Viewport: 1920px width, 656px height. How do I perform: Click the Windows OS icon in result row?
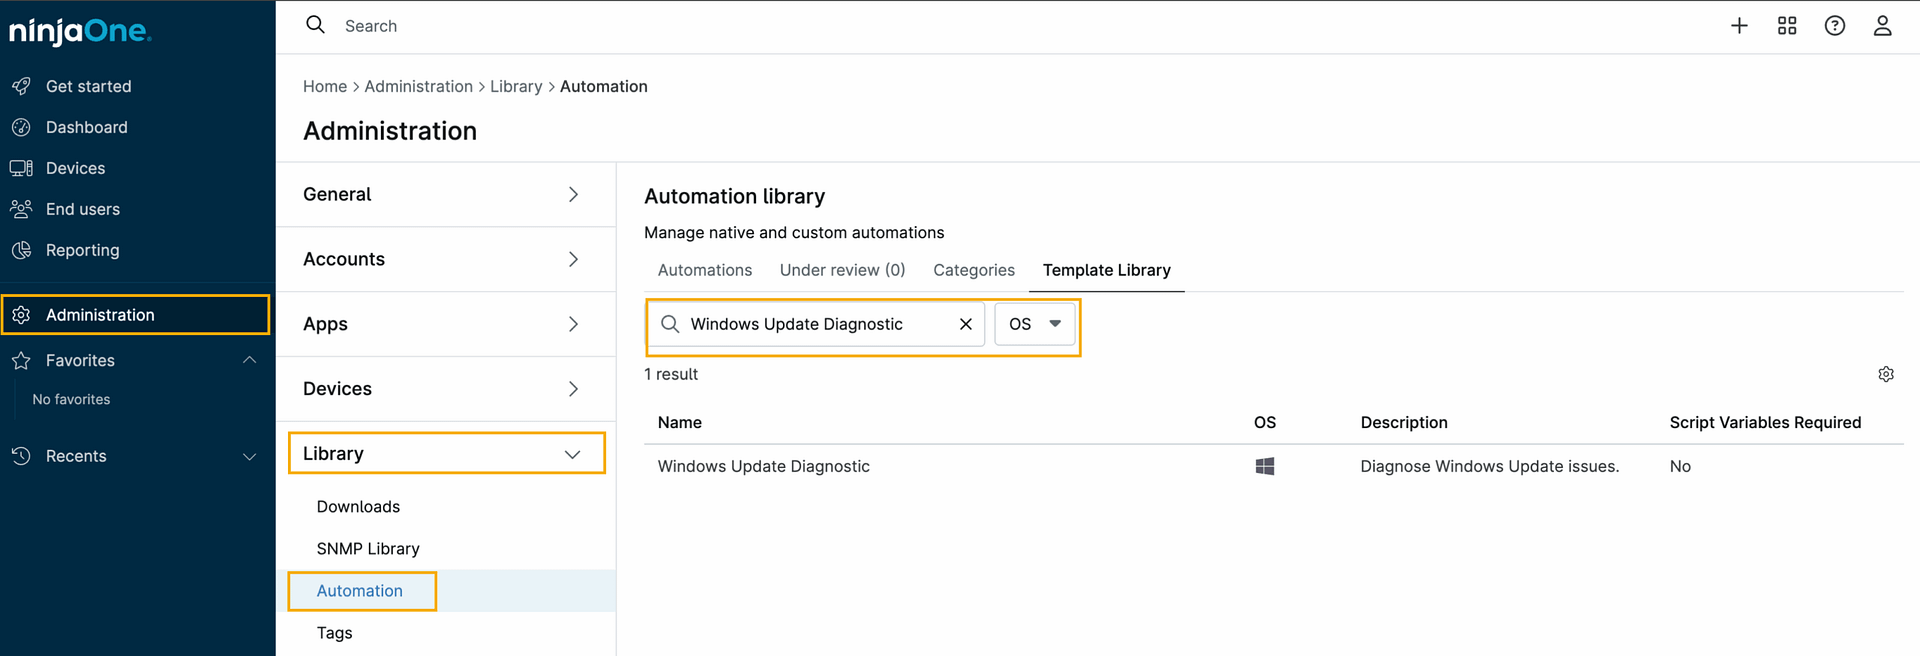[1264, 466]
